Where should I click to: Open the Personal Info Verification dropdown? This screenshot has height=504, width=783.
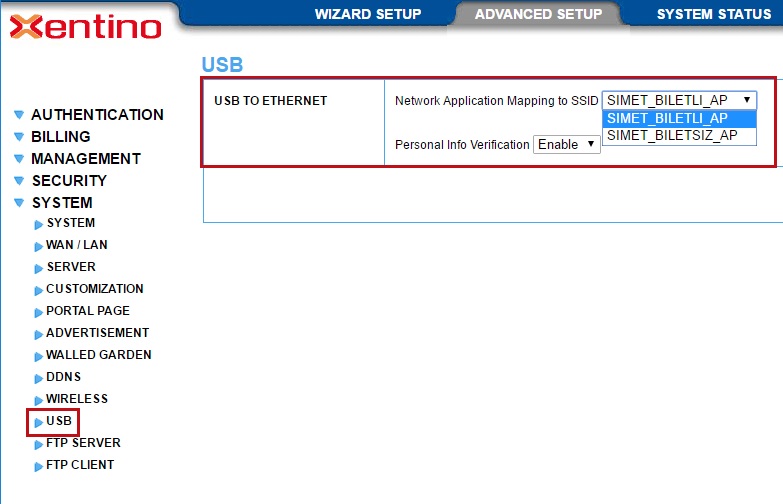tap(566, 145)
